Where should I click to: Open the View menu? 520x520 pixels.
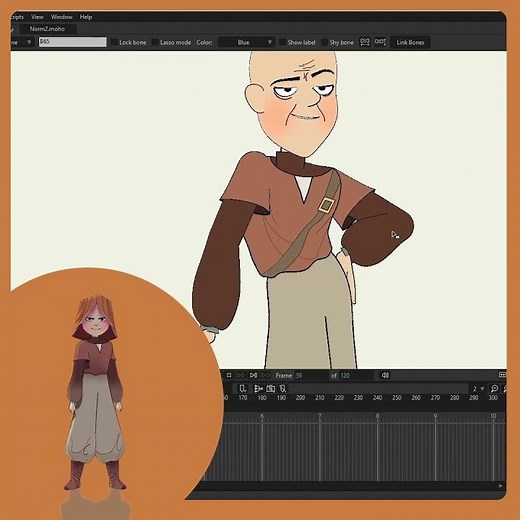pyautogui.click(x=37, y=17)
